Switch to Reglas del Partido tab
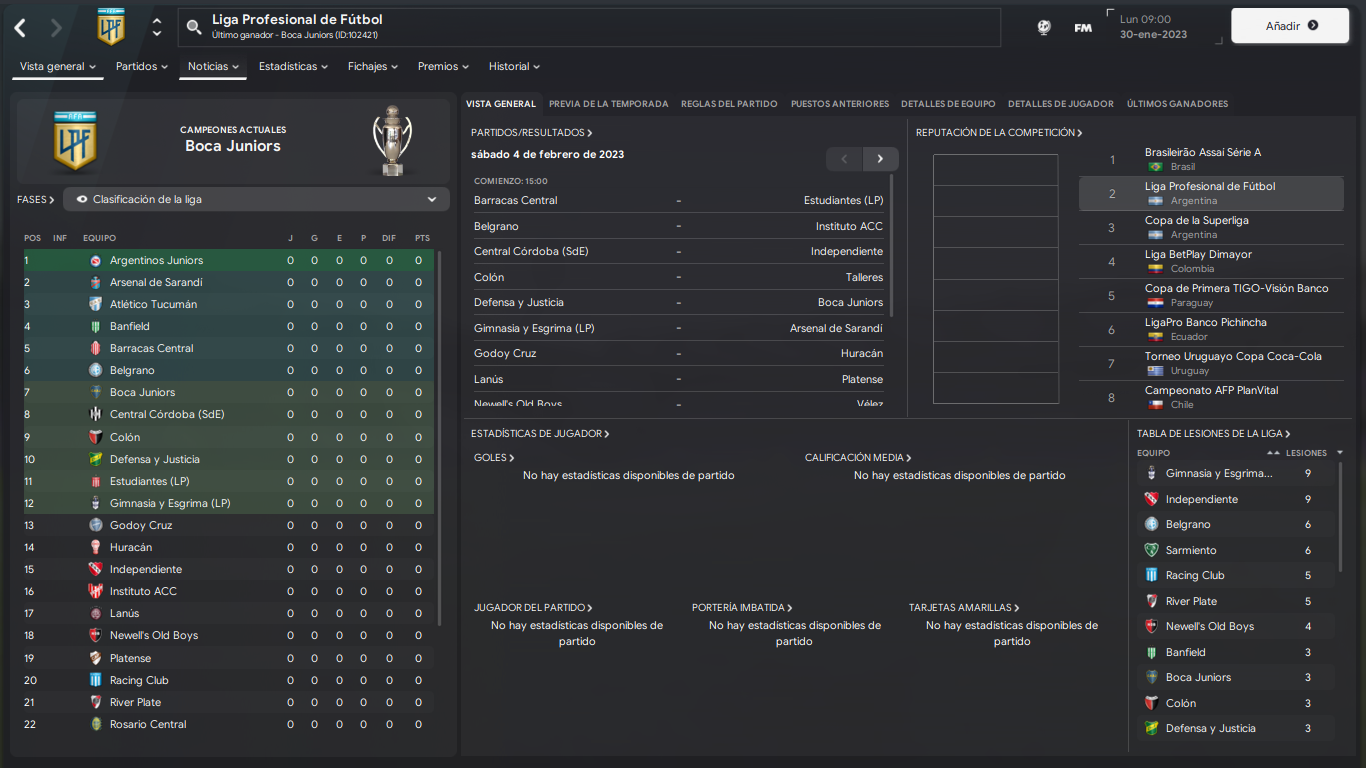Image resolution: width=1366 pixels, height=768 pixels. pos(729,104)
